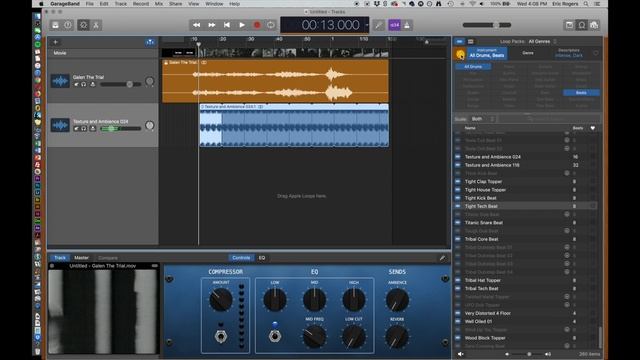Solo the Texture and Ambience 024 track
Viewport: 640px width, 360px height.
tap(84, 129)
